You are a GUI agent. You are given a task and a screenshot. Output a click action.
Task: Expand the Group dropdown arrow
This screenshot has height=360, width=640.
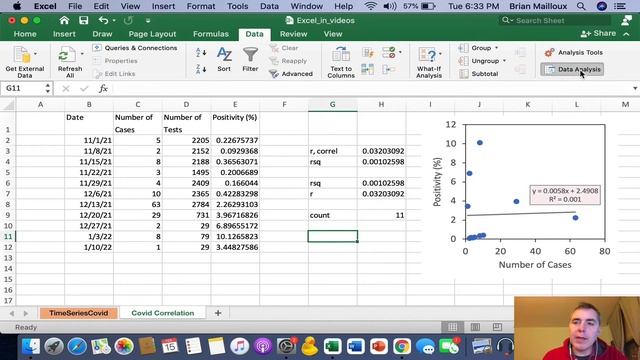(x=496, y=48)
